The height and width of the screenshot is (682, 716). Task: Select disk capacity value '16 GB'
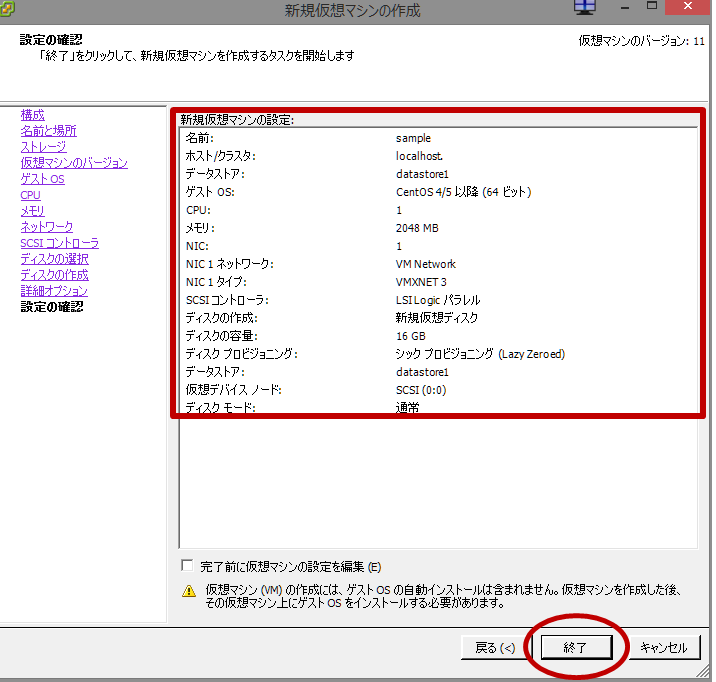click(411, 336)
